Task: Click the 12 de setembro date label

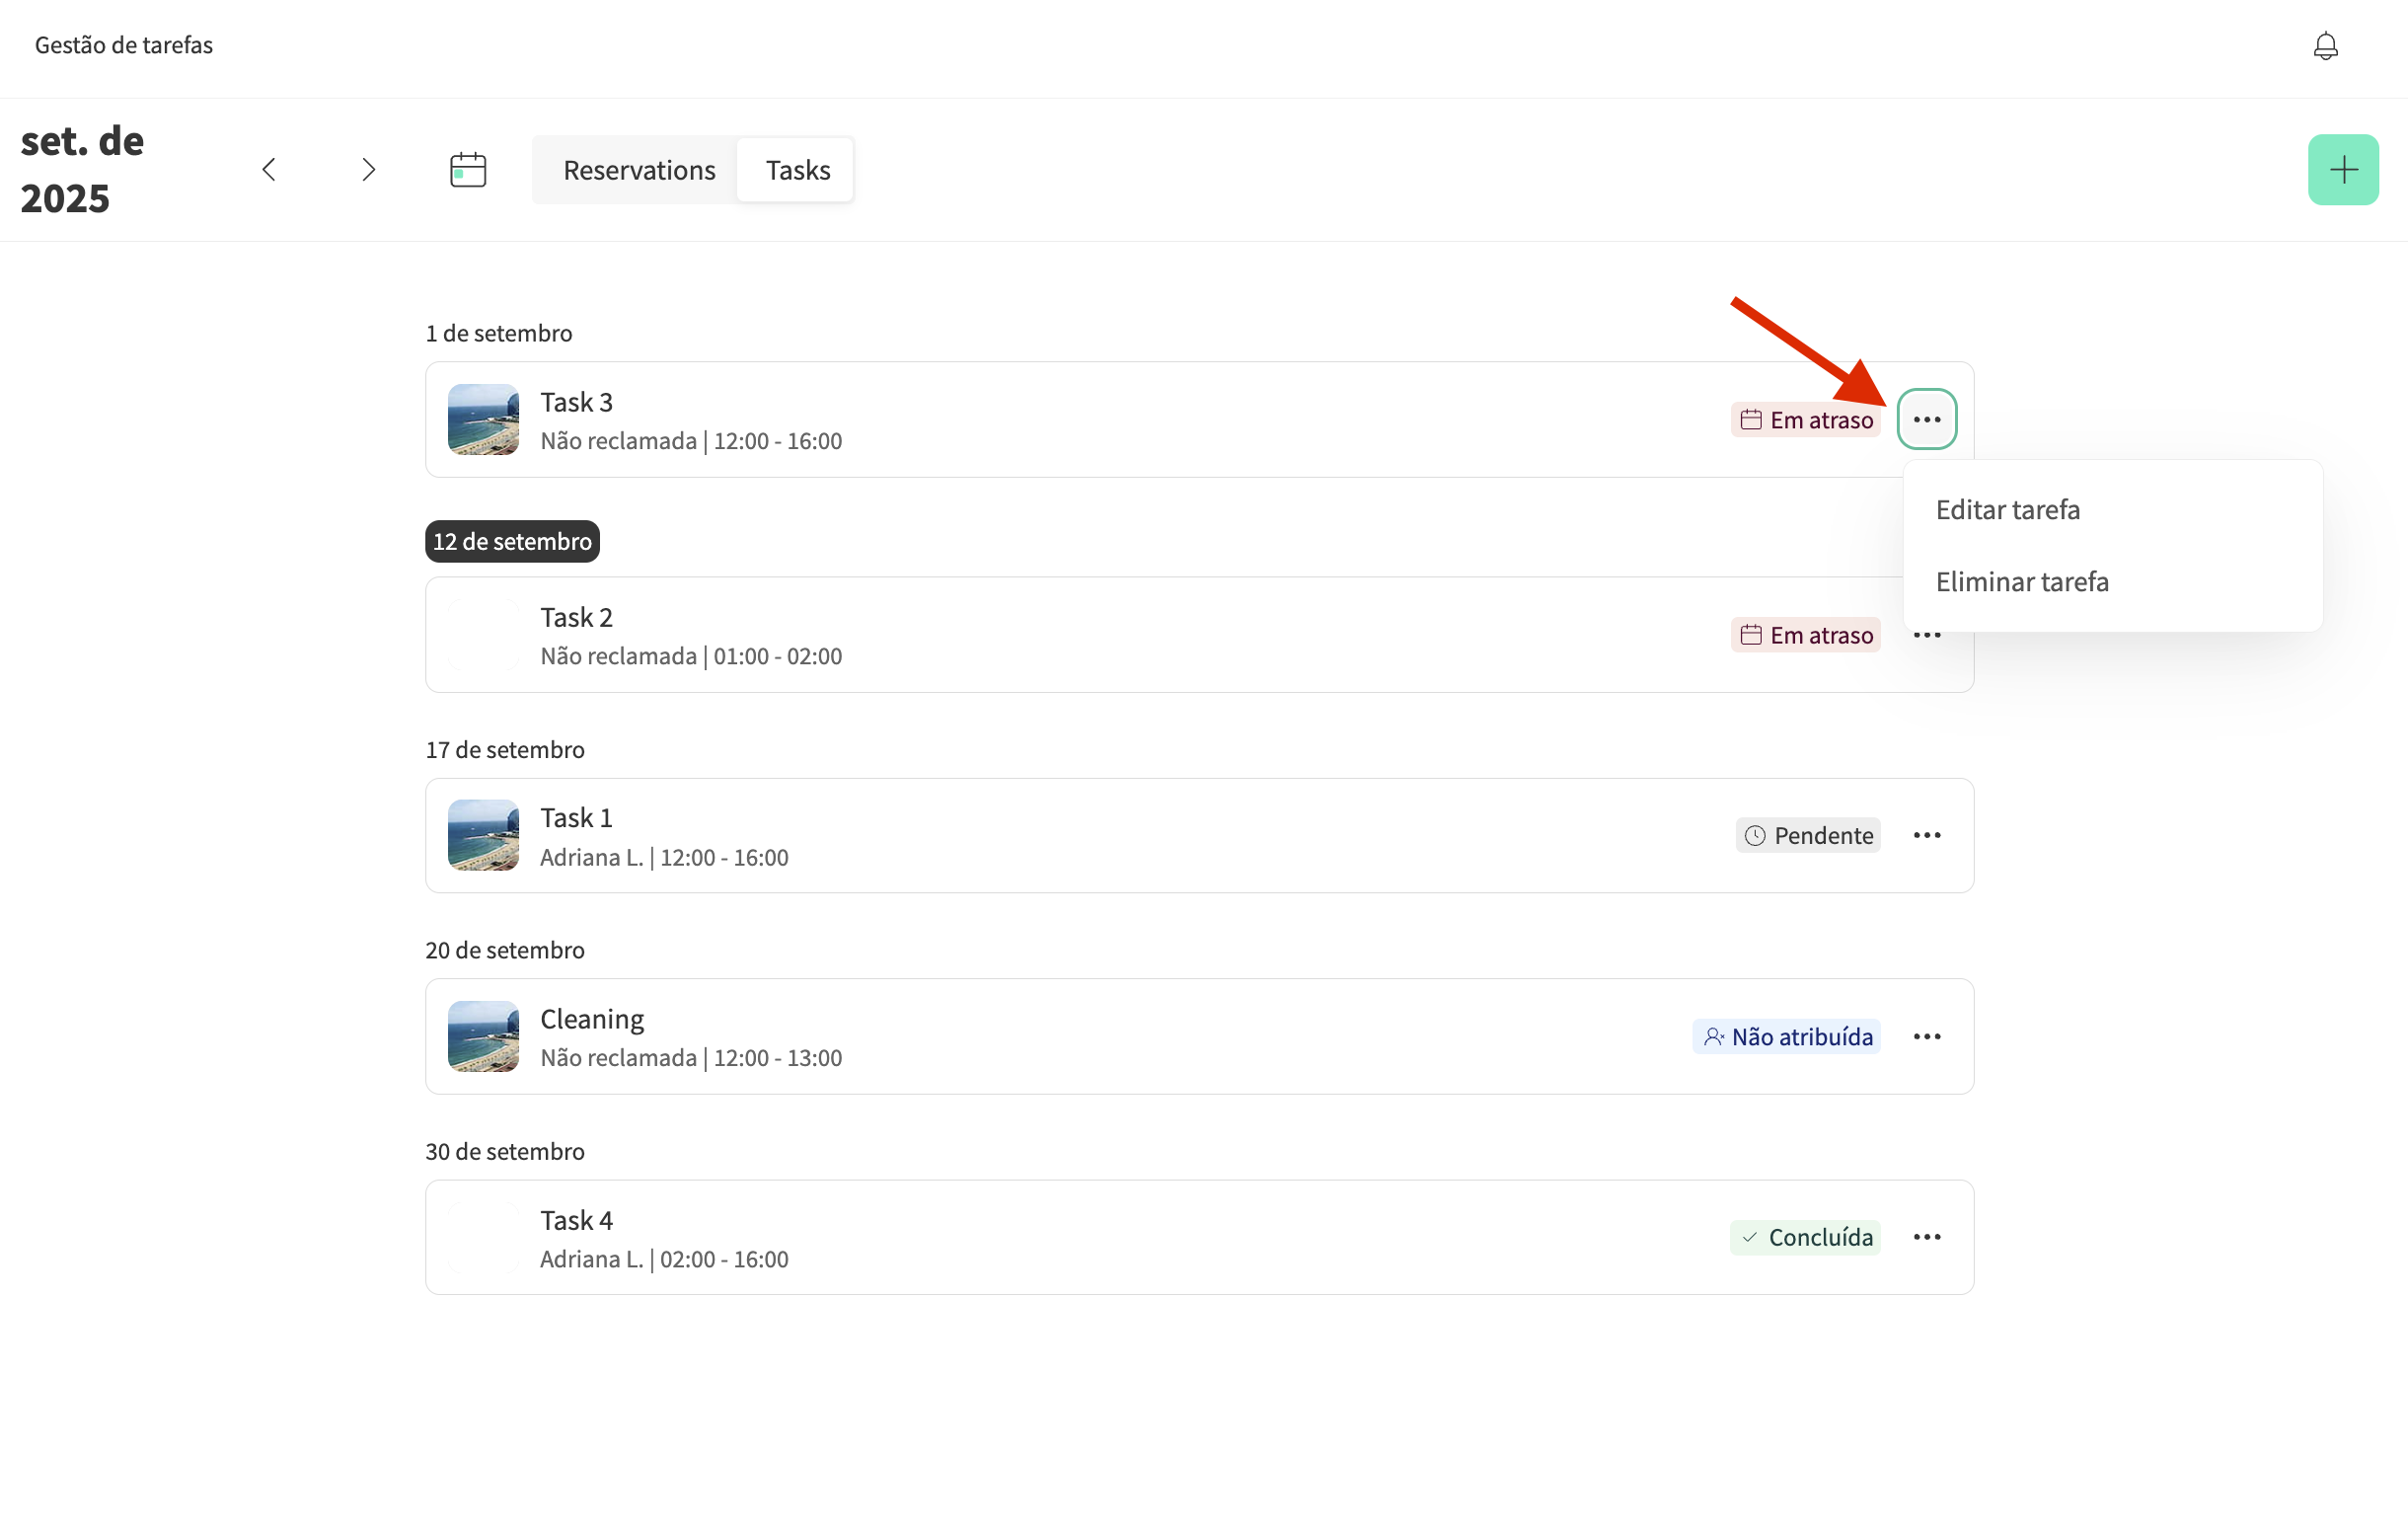Action: (x=512, y=542)
